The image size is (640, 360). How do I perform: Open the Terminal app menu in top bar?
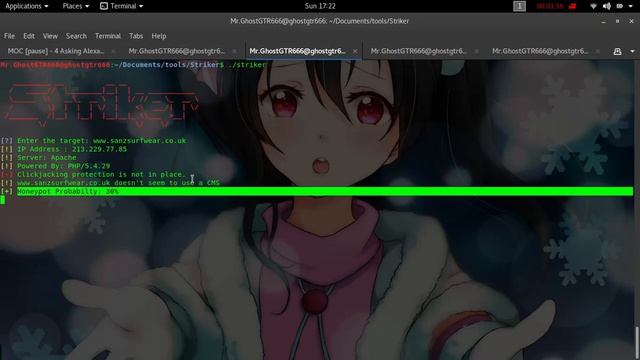point(122,6)
